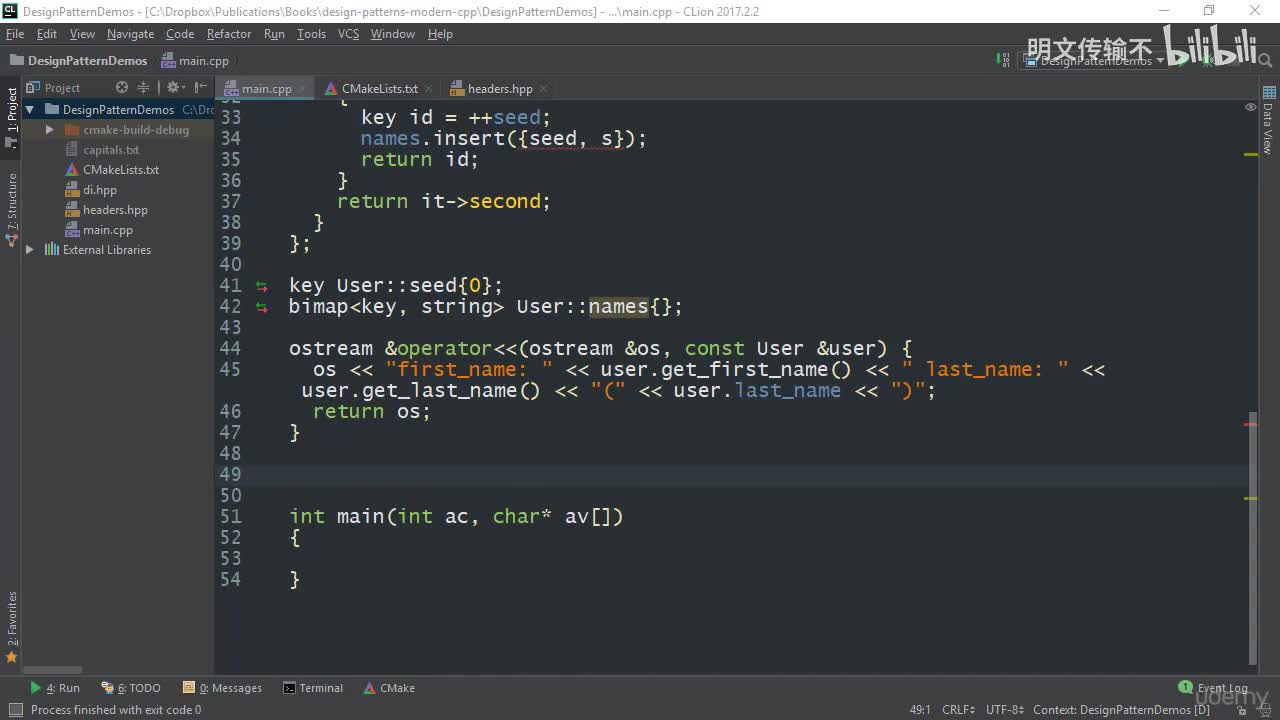Click the inspection eye icon above the editor scrollbar
This screenshot has height=720, width=1280.
point(1250,106)
